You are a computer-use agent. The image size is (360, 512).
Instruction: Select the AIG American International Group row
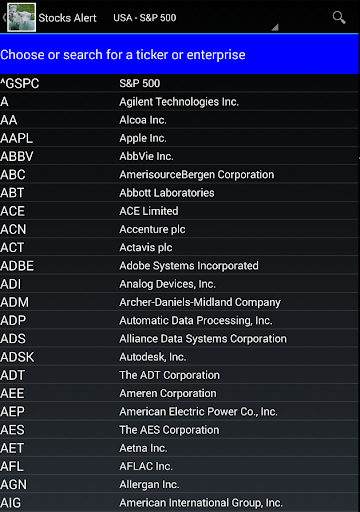tap(179, 503)
